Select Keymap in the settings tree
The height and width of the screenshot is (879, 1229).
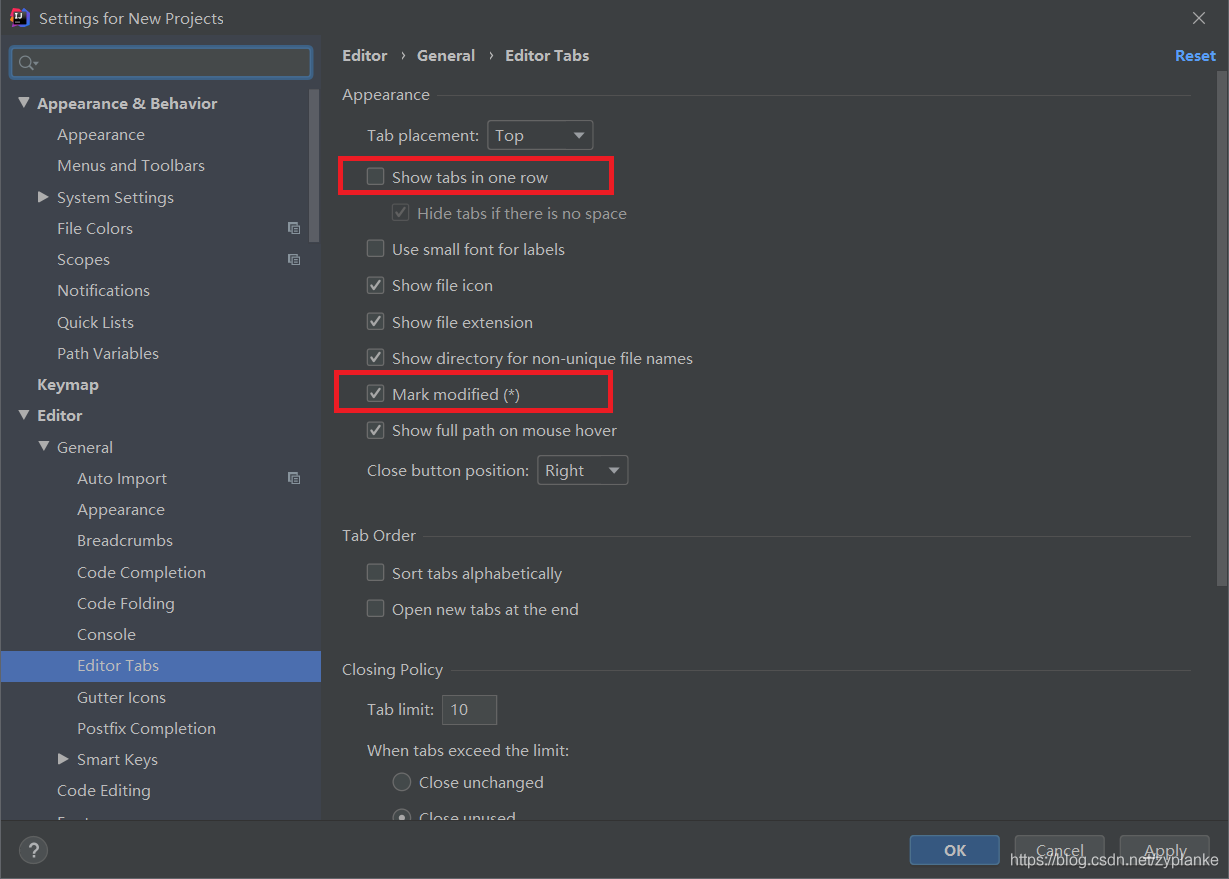(x=68, y=384)
